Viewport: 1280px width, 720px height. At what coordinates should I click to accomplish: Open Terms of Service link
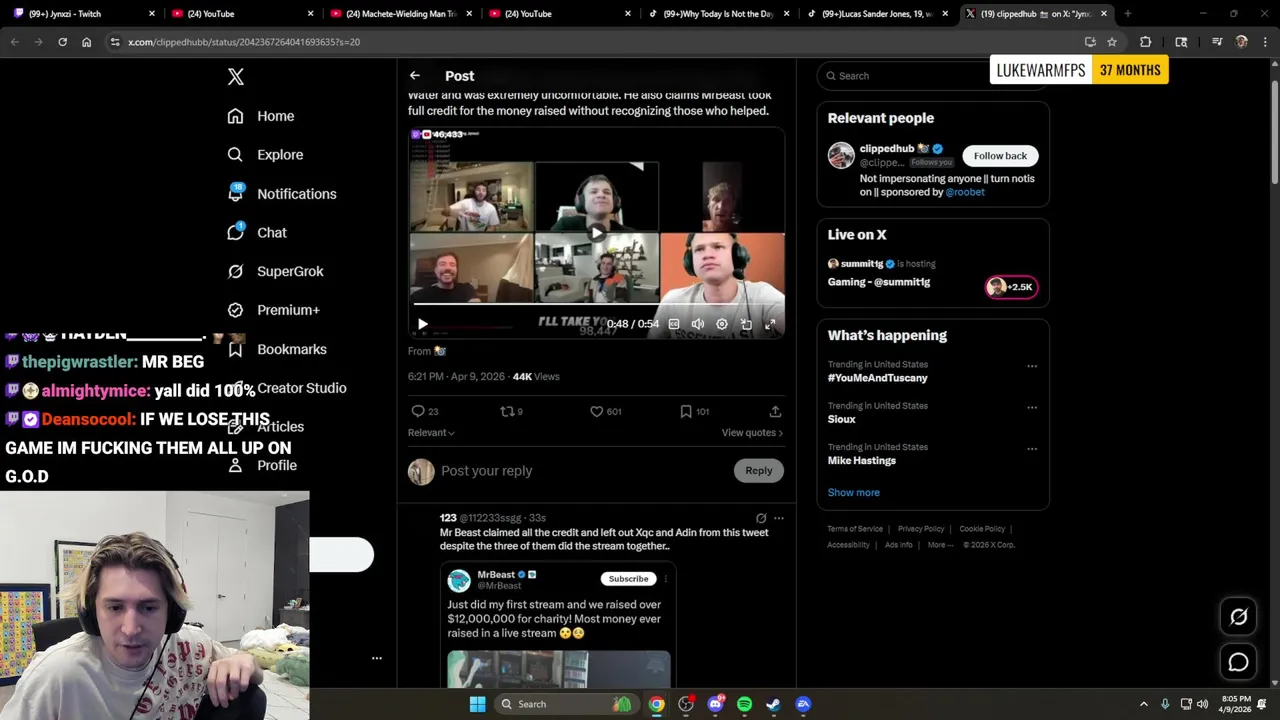[x=855, y=529]
